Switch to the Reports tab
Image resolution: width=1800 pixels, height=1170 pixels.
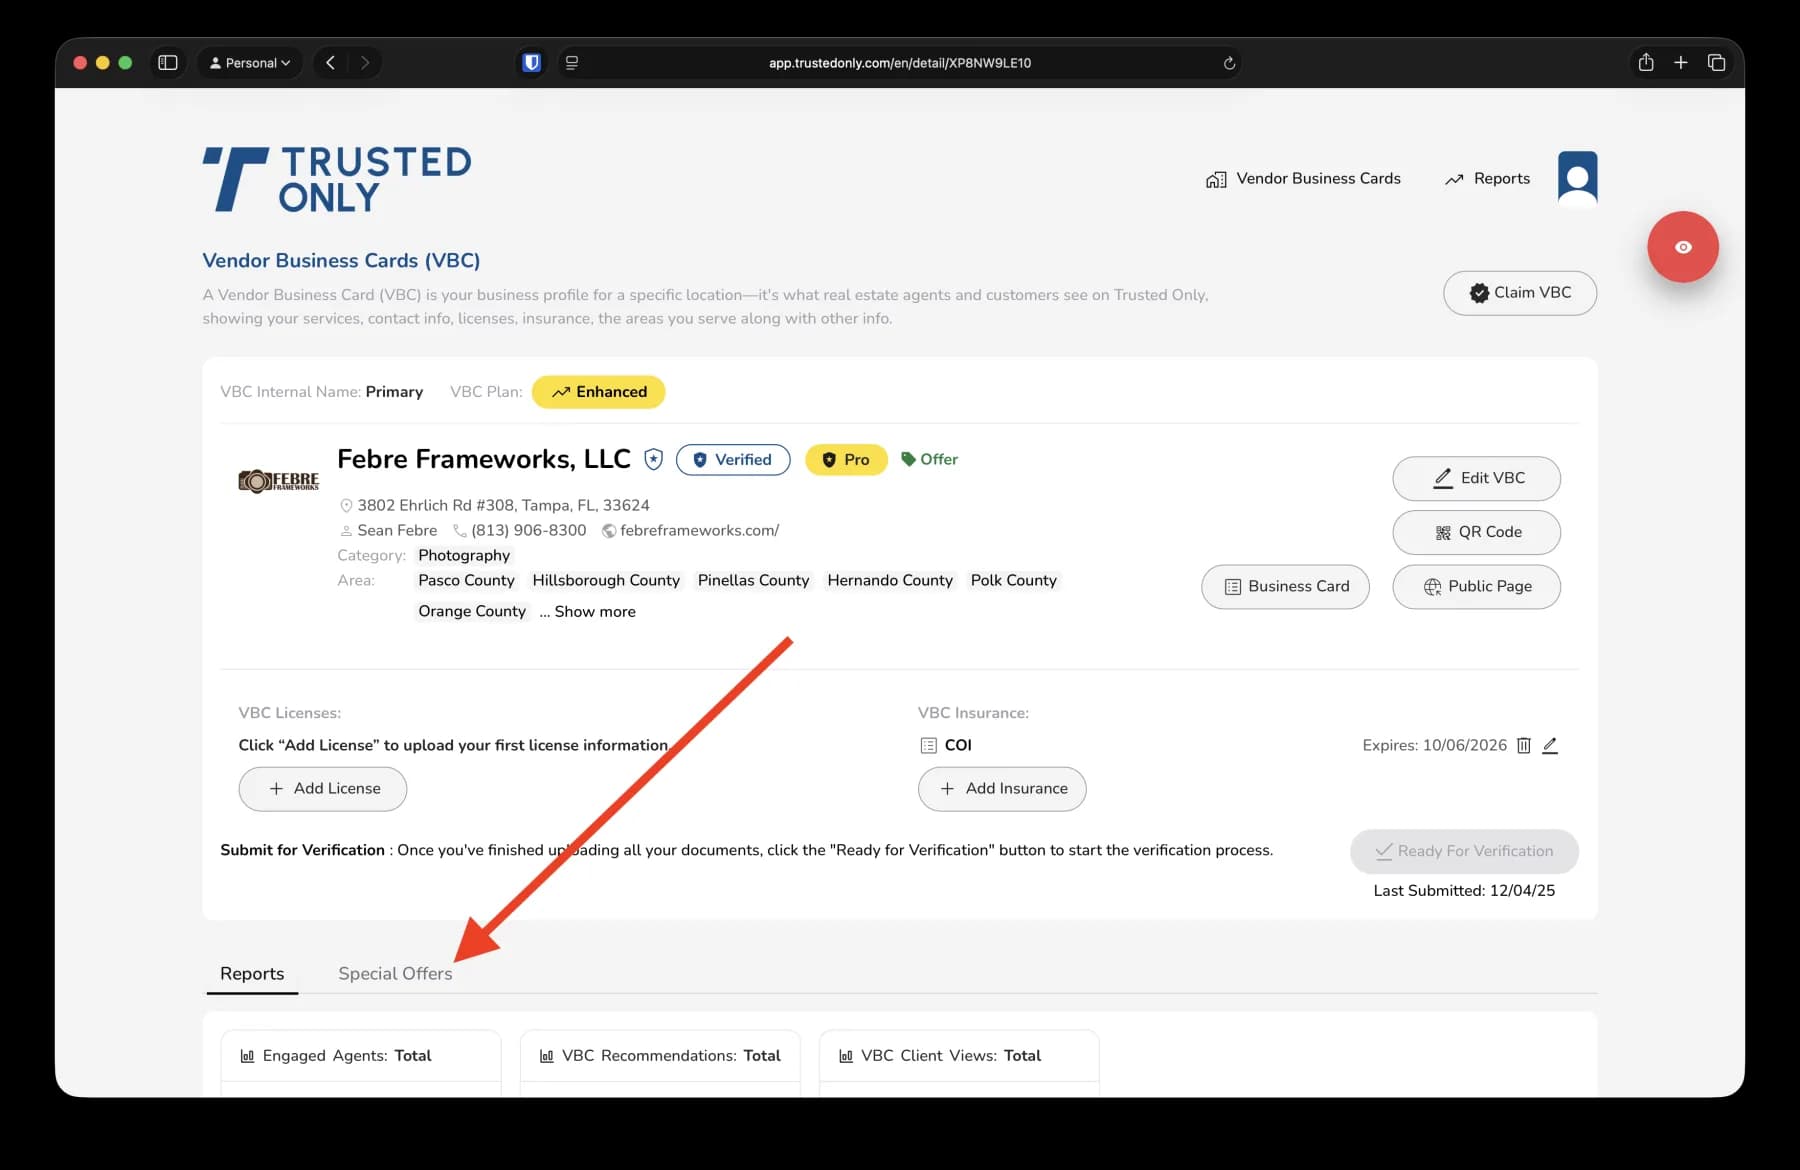coord(252,974)
